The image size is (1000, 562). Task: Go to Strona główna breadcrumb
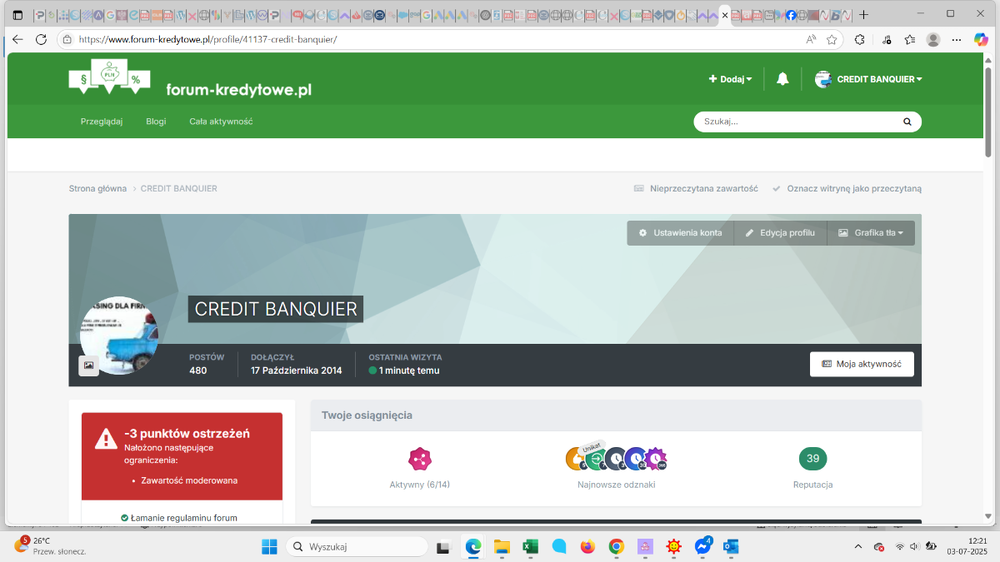pyautogui.click(x=98, y=189)
